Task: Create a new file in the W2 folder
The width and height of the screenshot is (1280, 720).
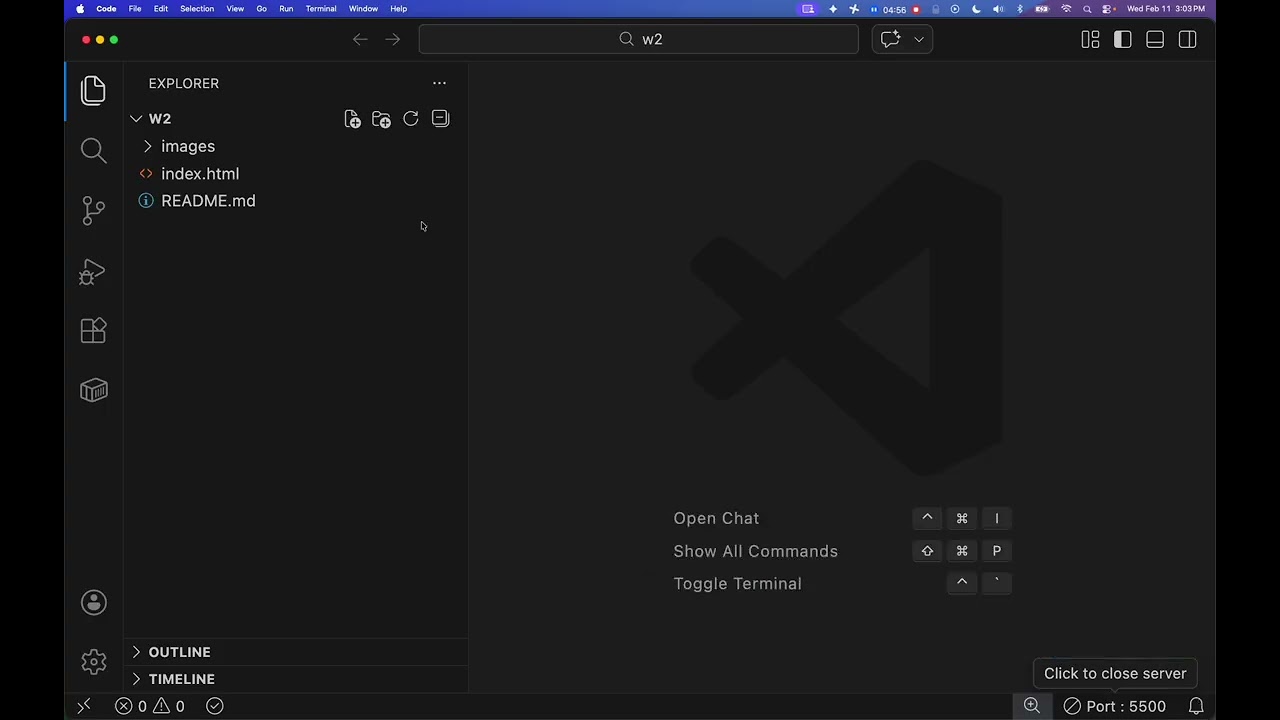Action: coord(352,119)
